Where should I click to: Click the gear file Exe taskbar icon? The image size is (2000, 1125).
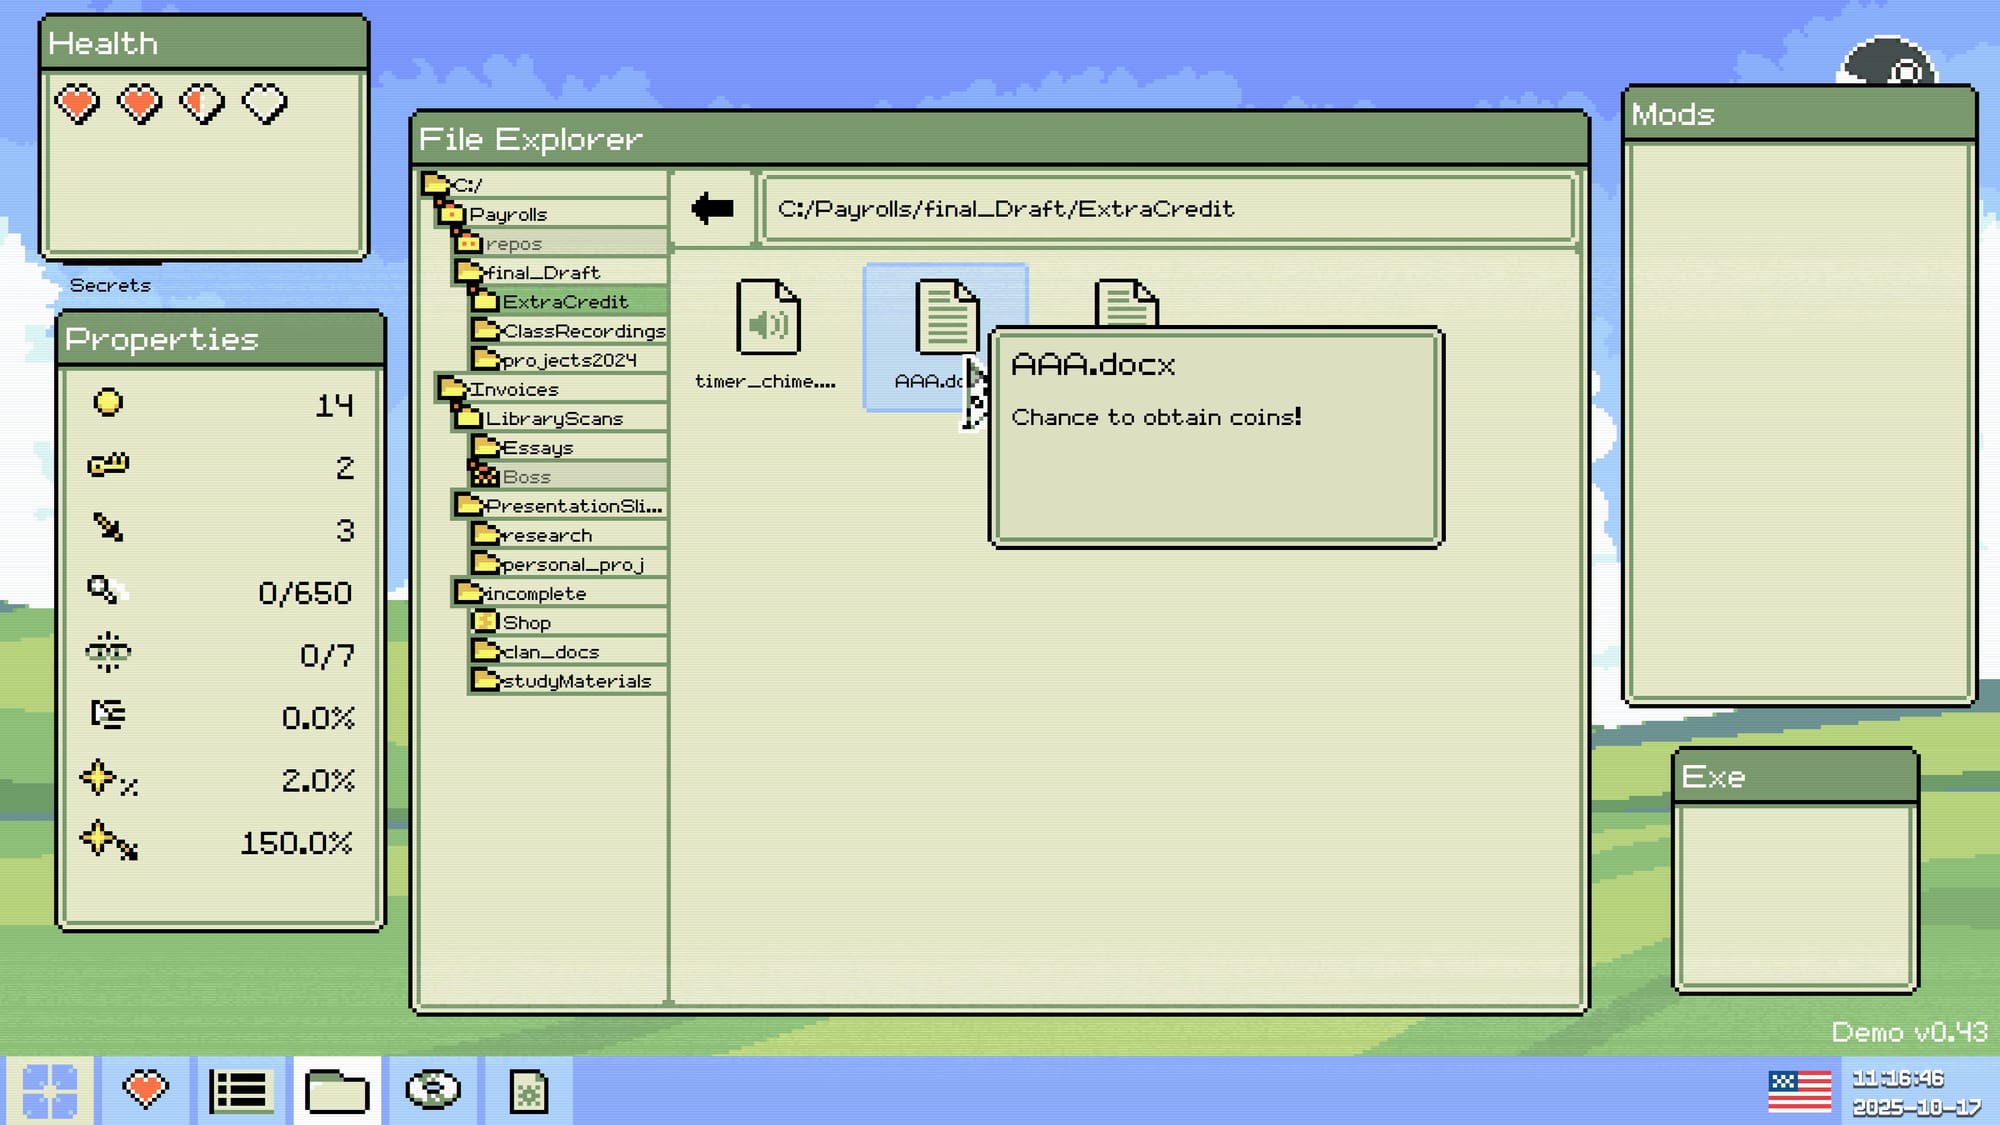pos(528,1090)
